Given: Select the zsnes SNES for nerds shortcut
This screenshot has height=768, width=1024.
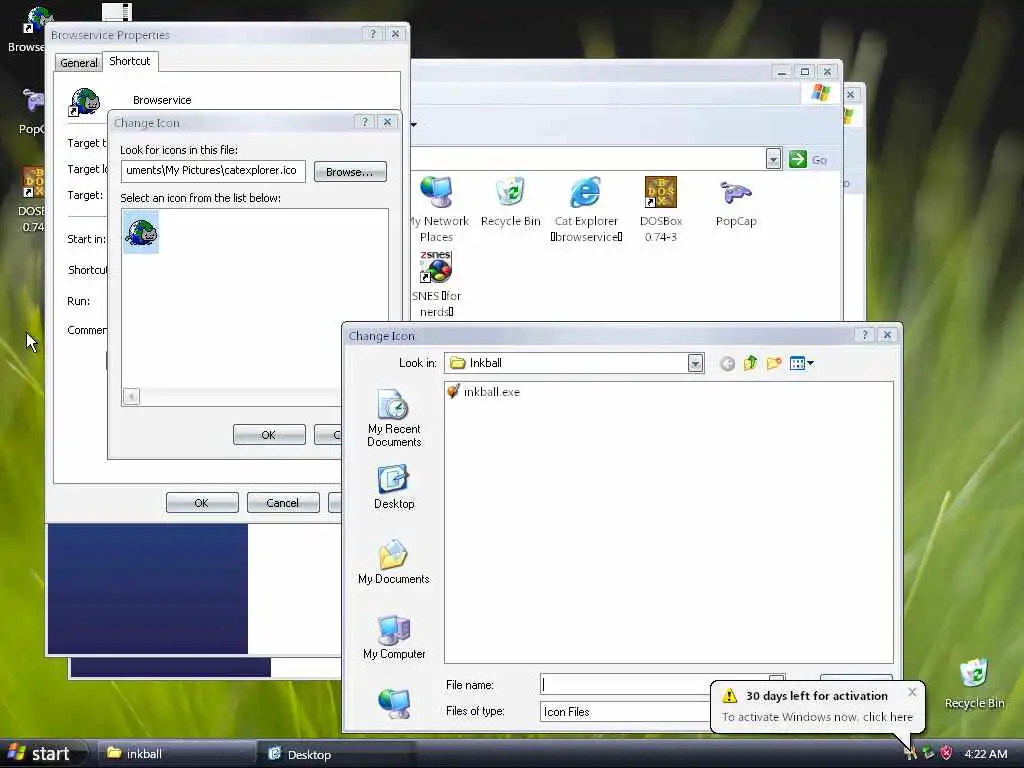Looking at the screenshot, I should click(436, 284).
